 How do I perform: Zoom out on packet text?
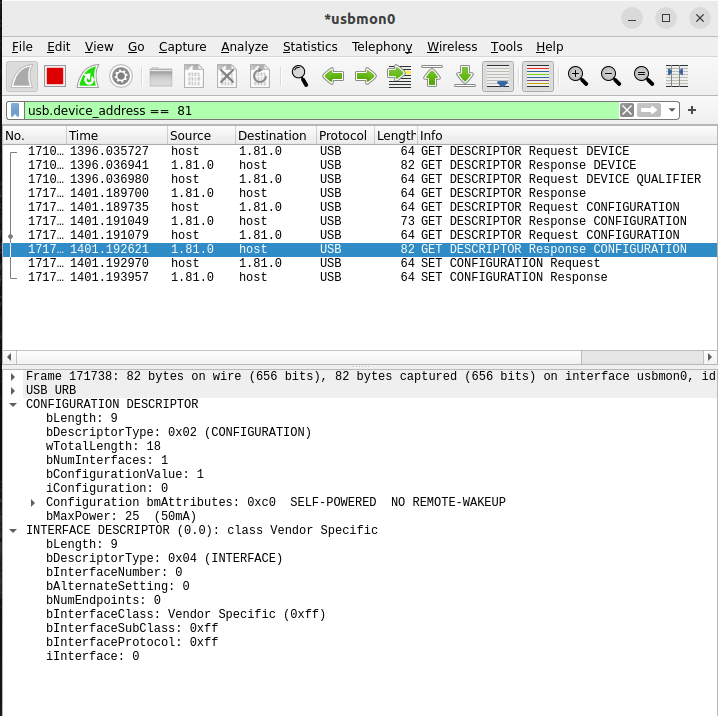pos(610,76)
